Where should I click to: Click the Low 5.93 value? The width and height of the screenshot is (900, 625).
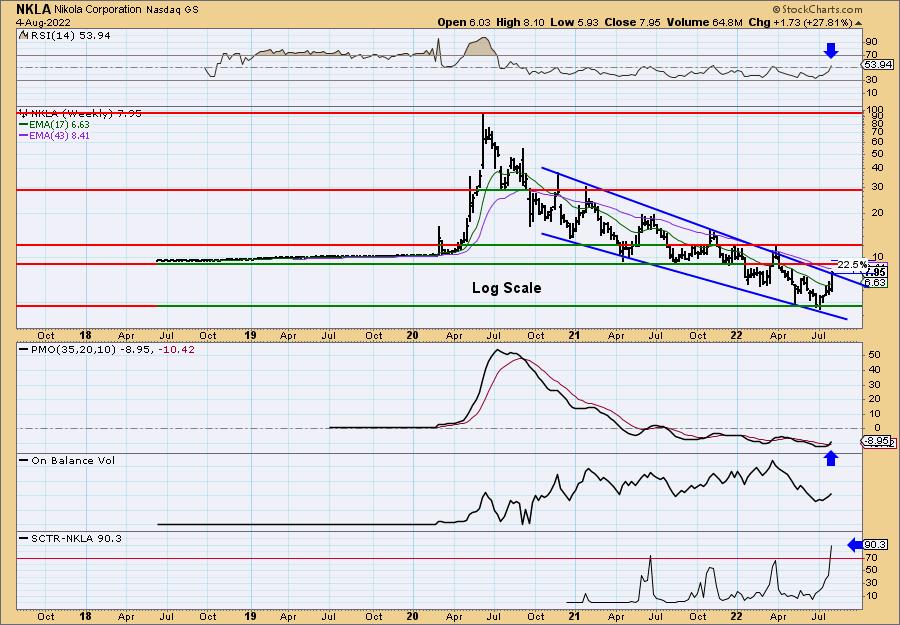573,22
